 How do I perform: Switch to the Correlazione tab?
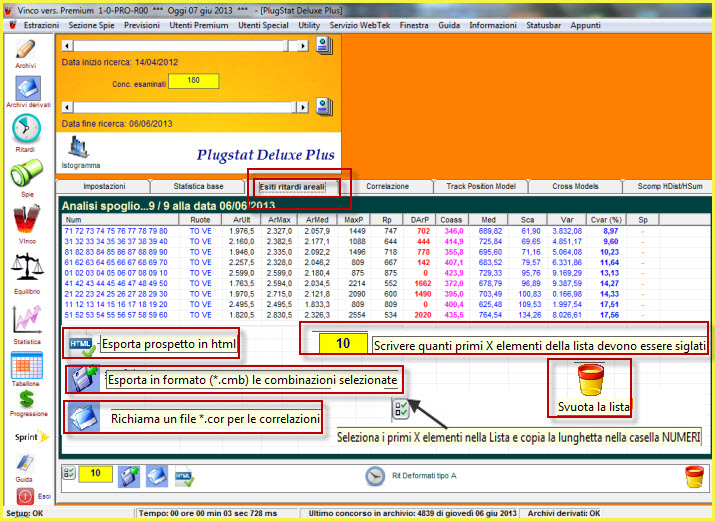click(387, 186)
